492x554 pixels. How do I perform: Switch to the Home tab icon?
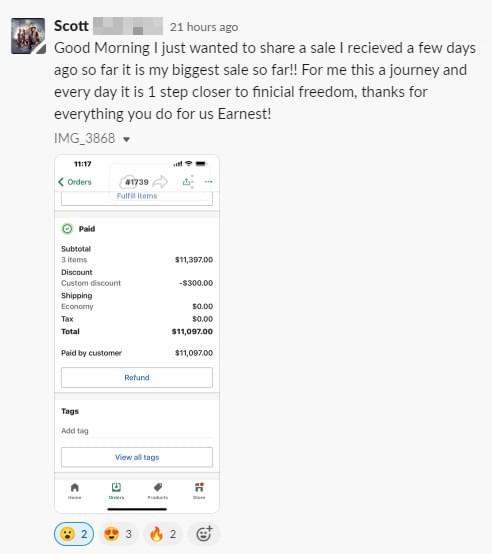75,488
